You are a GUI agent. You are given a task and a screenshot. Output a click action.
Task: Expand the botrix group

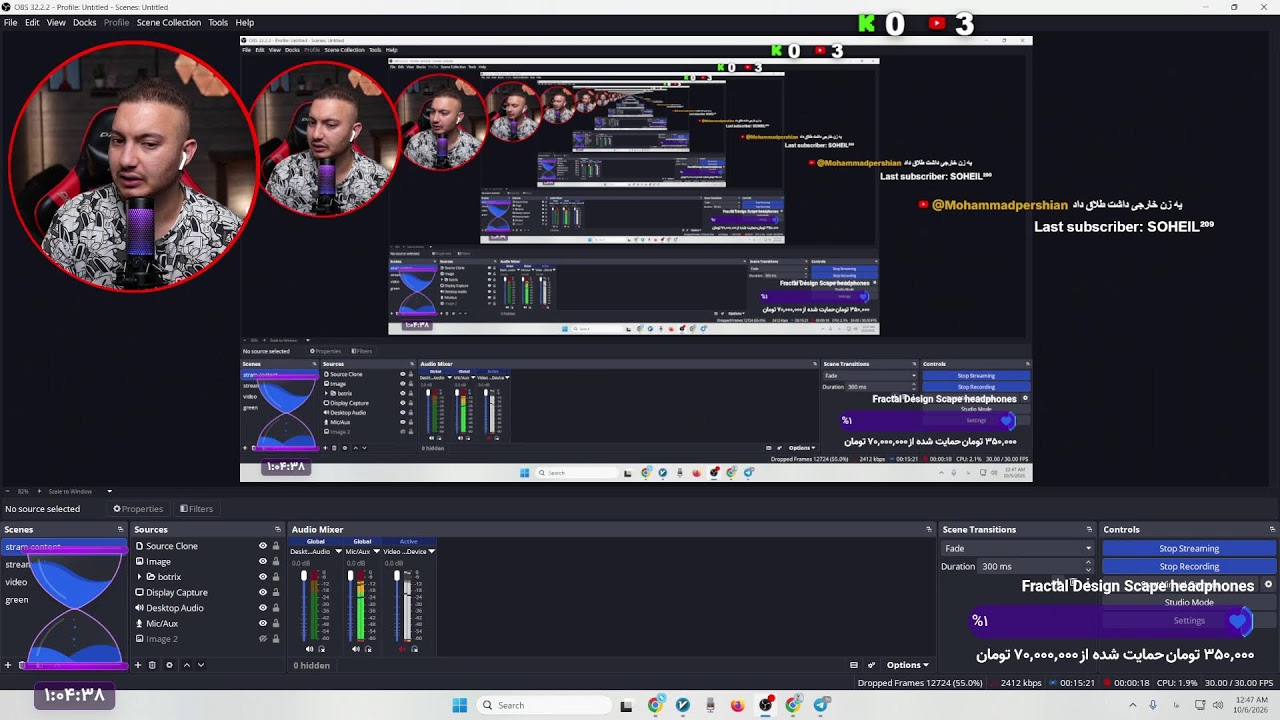pos(139,577)
